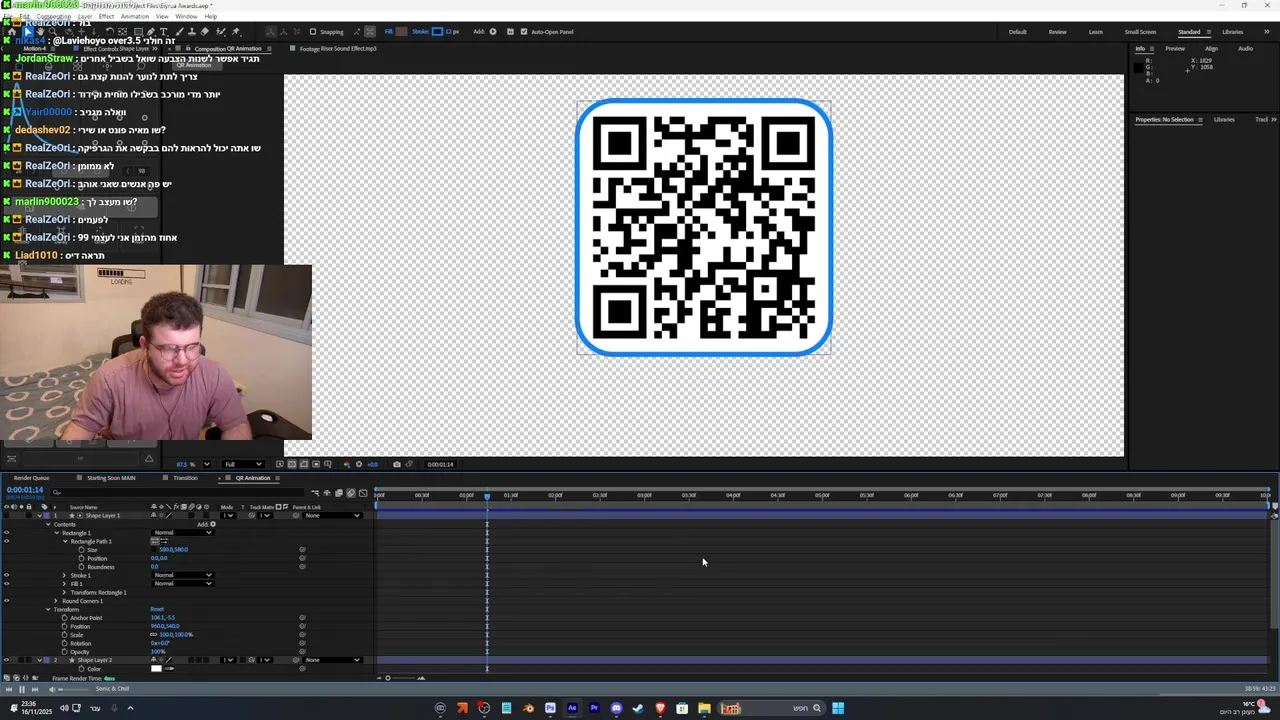Toggle the transparency grid in viewer

292,464
